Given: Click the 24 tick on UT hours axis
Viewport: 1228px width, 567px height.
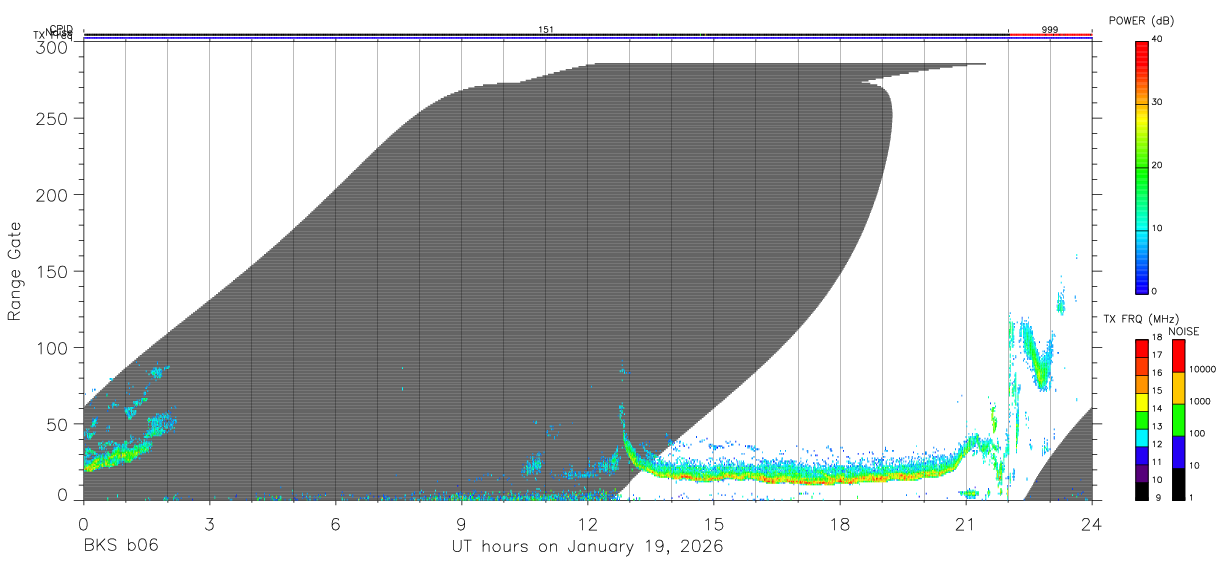Looking at the screenshot, I should [1092, 524].
